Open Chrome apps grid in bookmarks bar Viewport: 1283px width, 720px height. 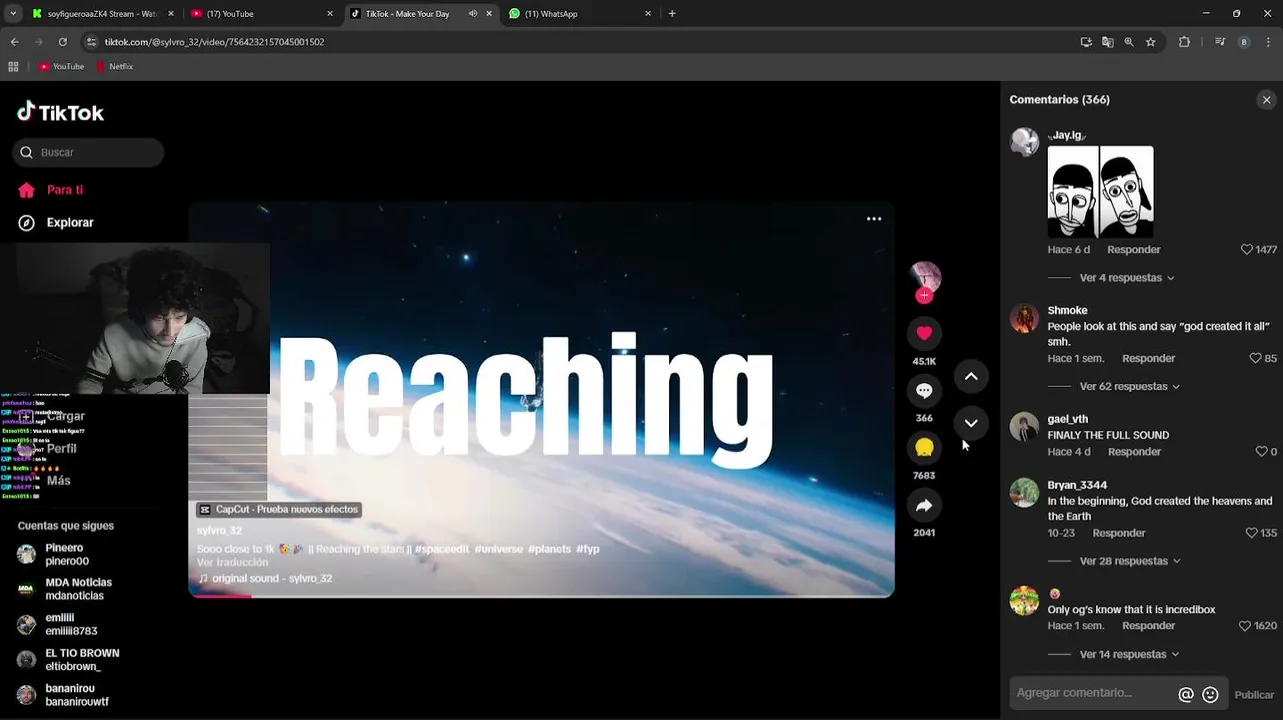13,67
